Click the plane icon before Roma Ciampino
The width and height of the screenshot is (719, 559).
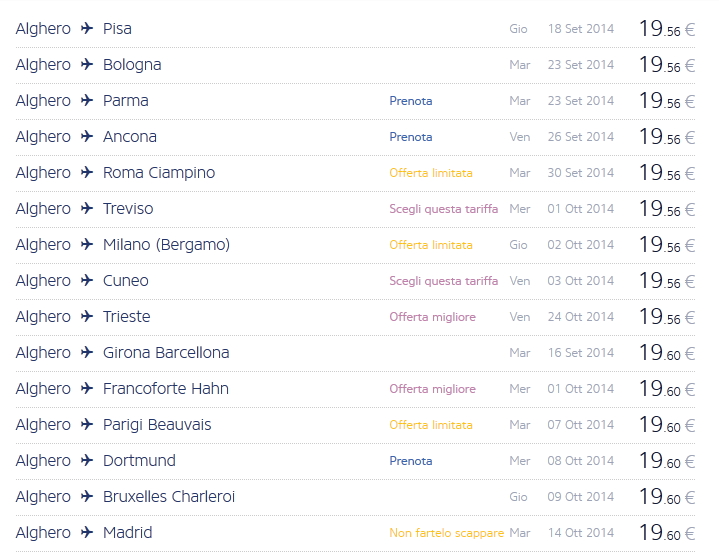[x=87, y=173]
